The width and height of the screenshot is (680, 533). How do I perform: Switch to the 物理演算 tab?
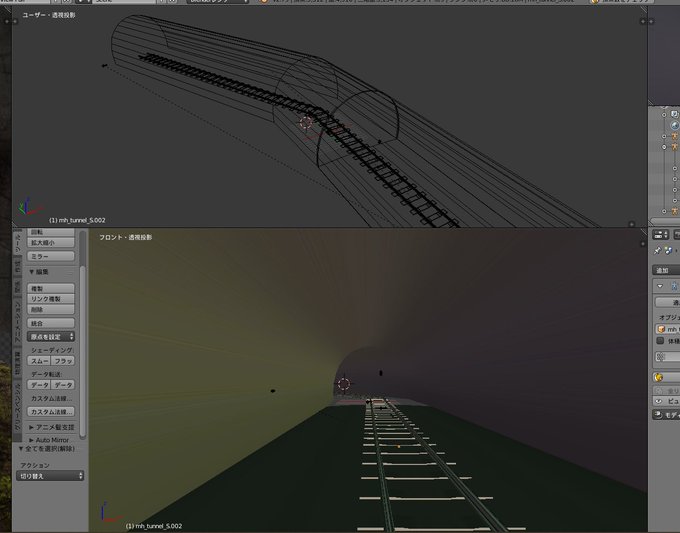coord(17,363)
